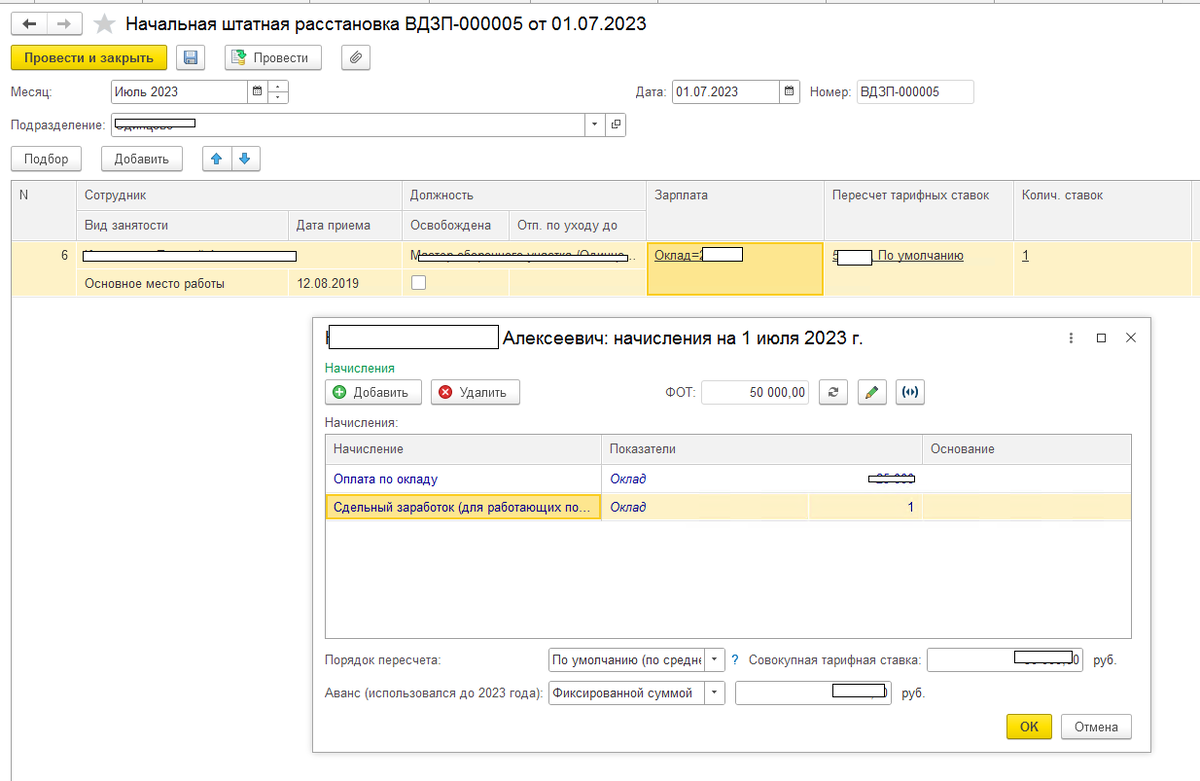Viewport: 1200px width, 781px height.
Task: Close the начисления dialog with X
Action: pyautogui.click(x=1131, y=338)
